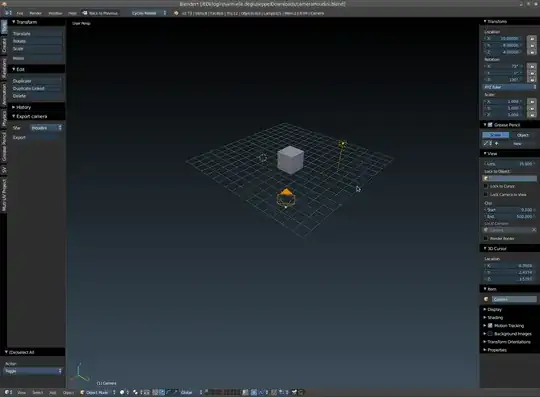Click the Mirror button
The image size is (540, 397).
click(x=37, y=58)
